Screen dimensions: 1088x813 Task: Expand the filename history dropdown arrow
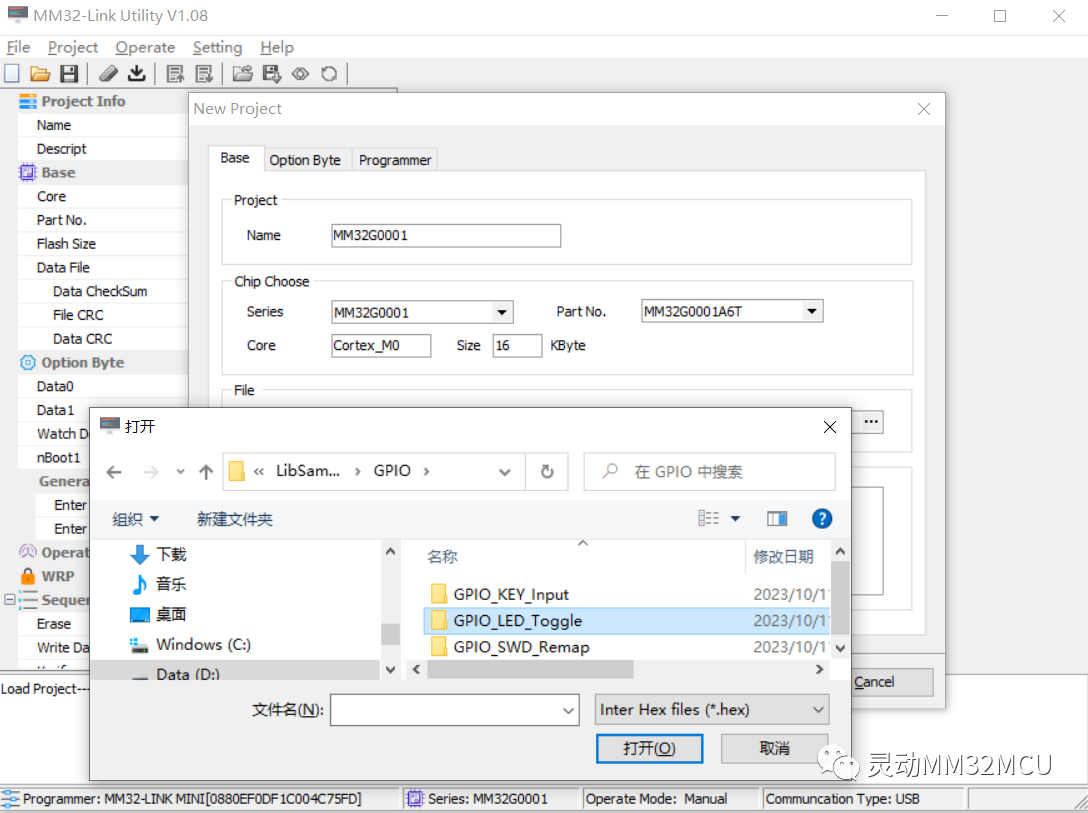coord(568,710)
